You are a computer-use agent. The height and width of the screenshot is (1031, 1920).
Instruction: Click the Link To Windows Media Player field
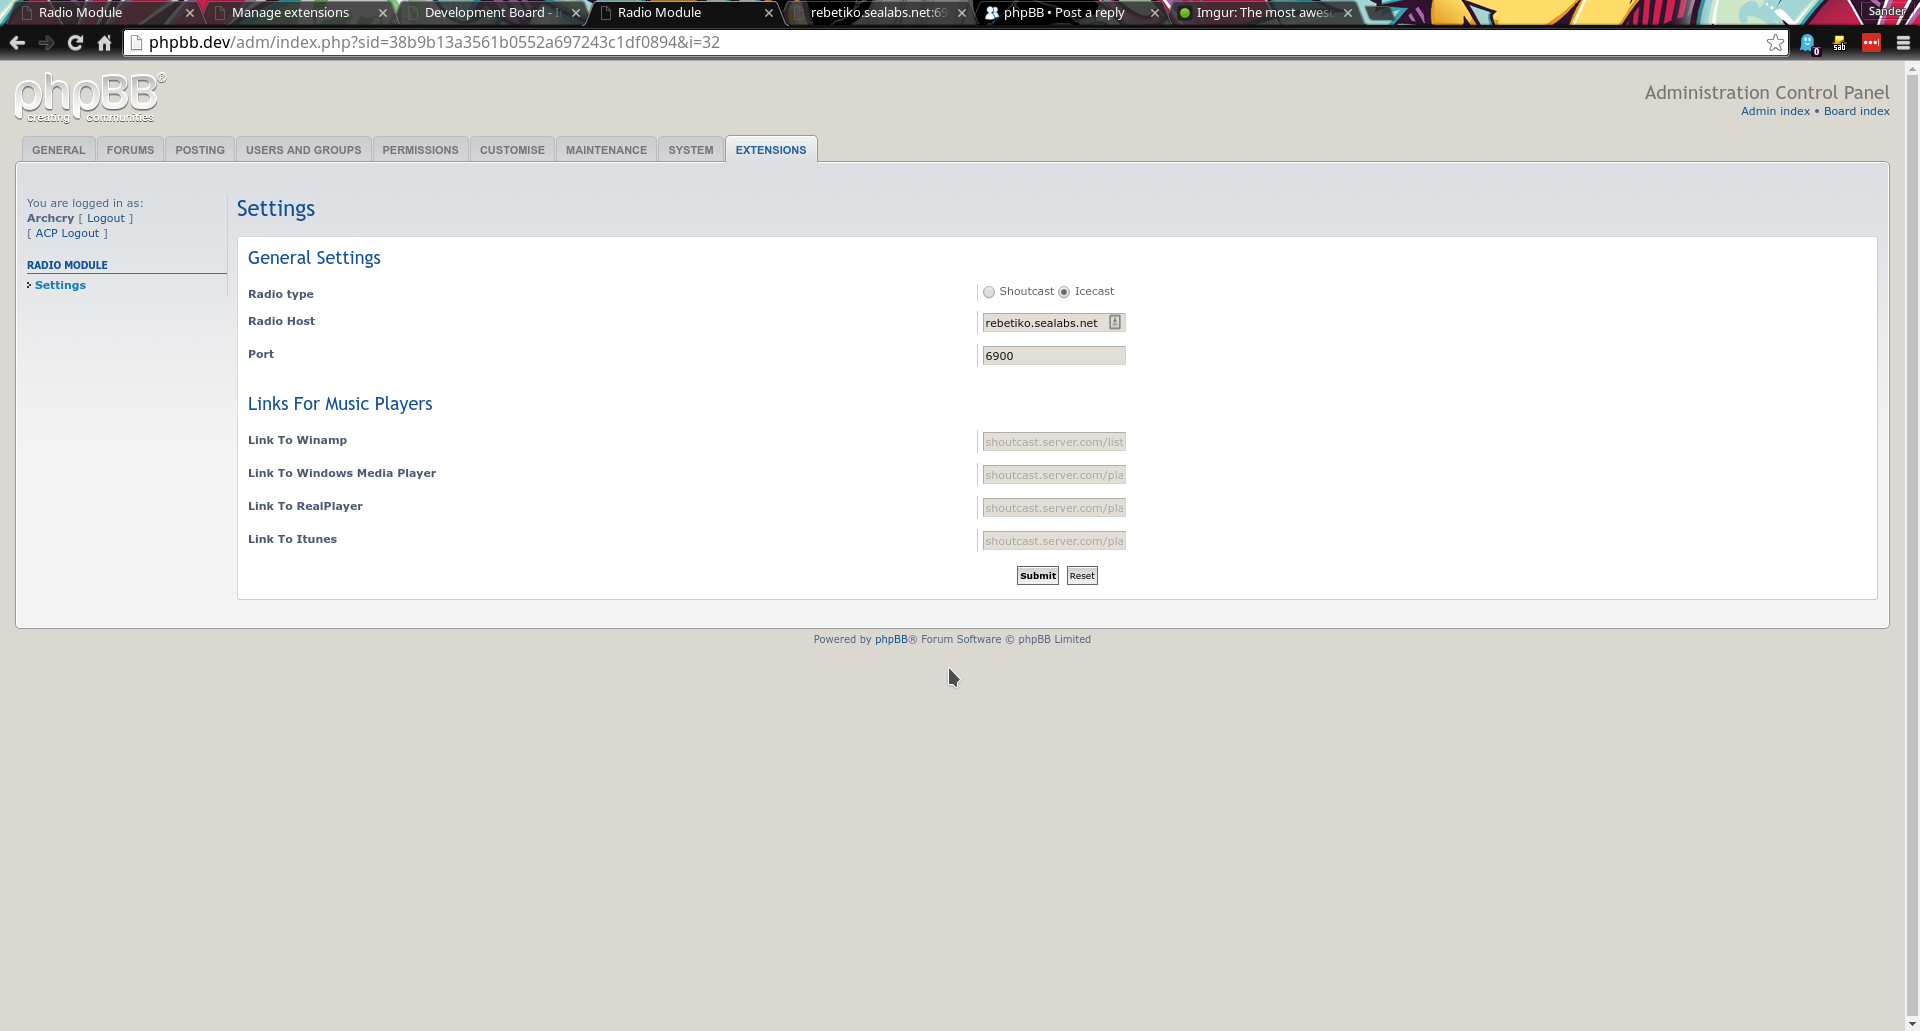pyautogui.click(x=1054, y=474)
